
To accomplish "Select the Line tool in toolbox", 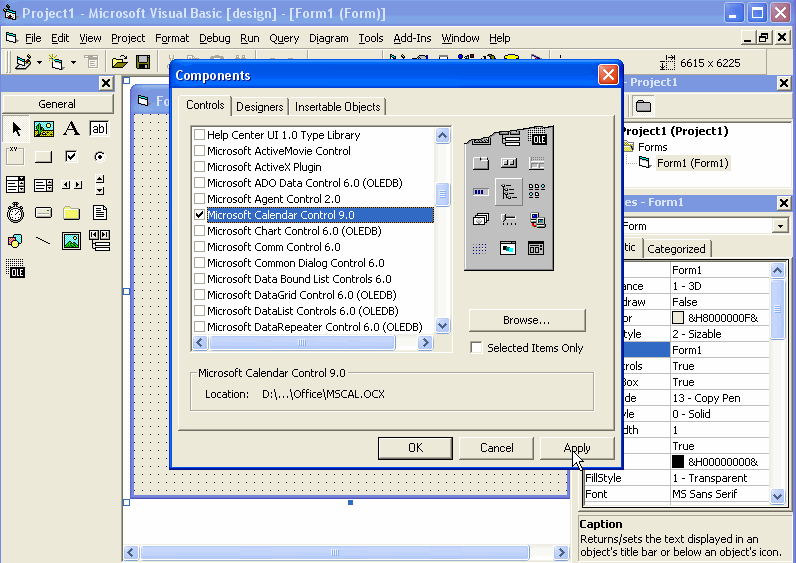I will pos(44,241).
